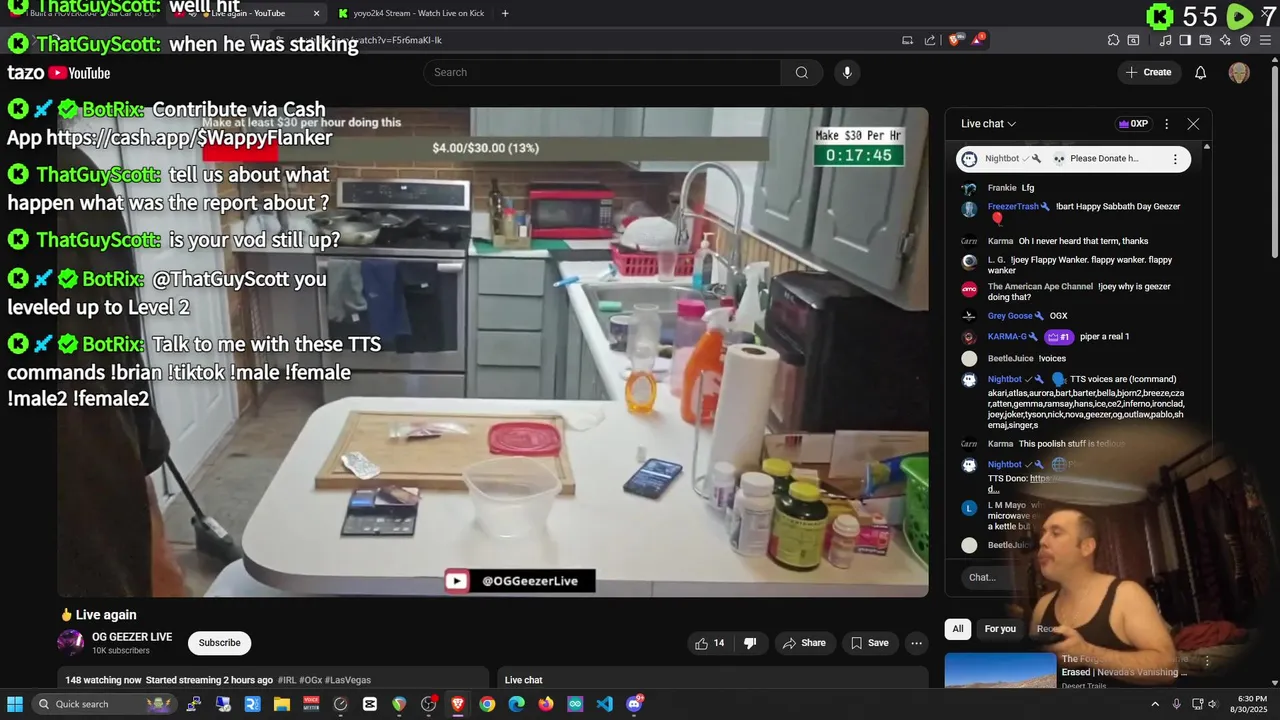
Task: Open YouTube notifications bell
Action: click(x=1201, y=72)
